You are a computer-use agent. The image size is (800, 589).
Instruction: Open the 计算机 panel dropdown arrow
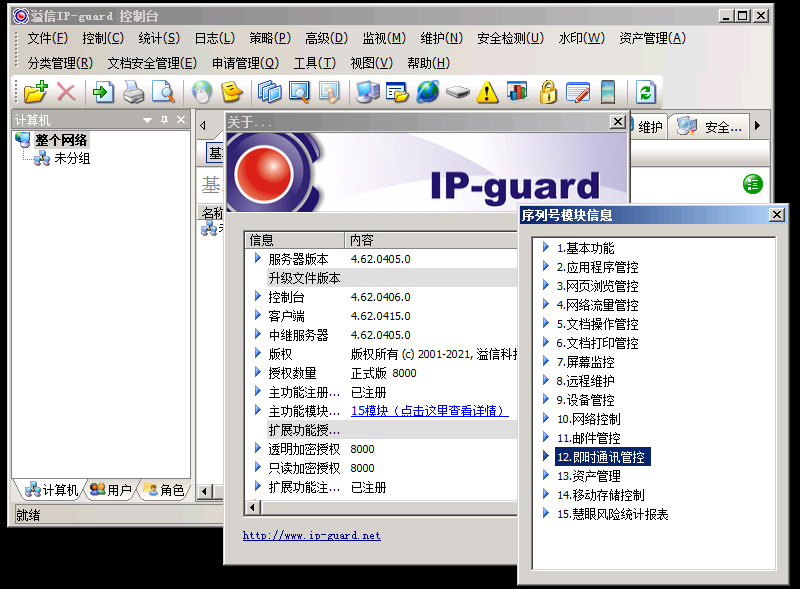[147, 120]
